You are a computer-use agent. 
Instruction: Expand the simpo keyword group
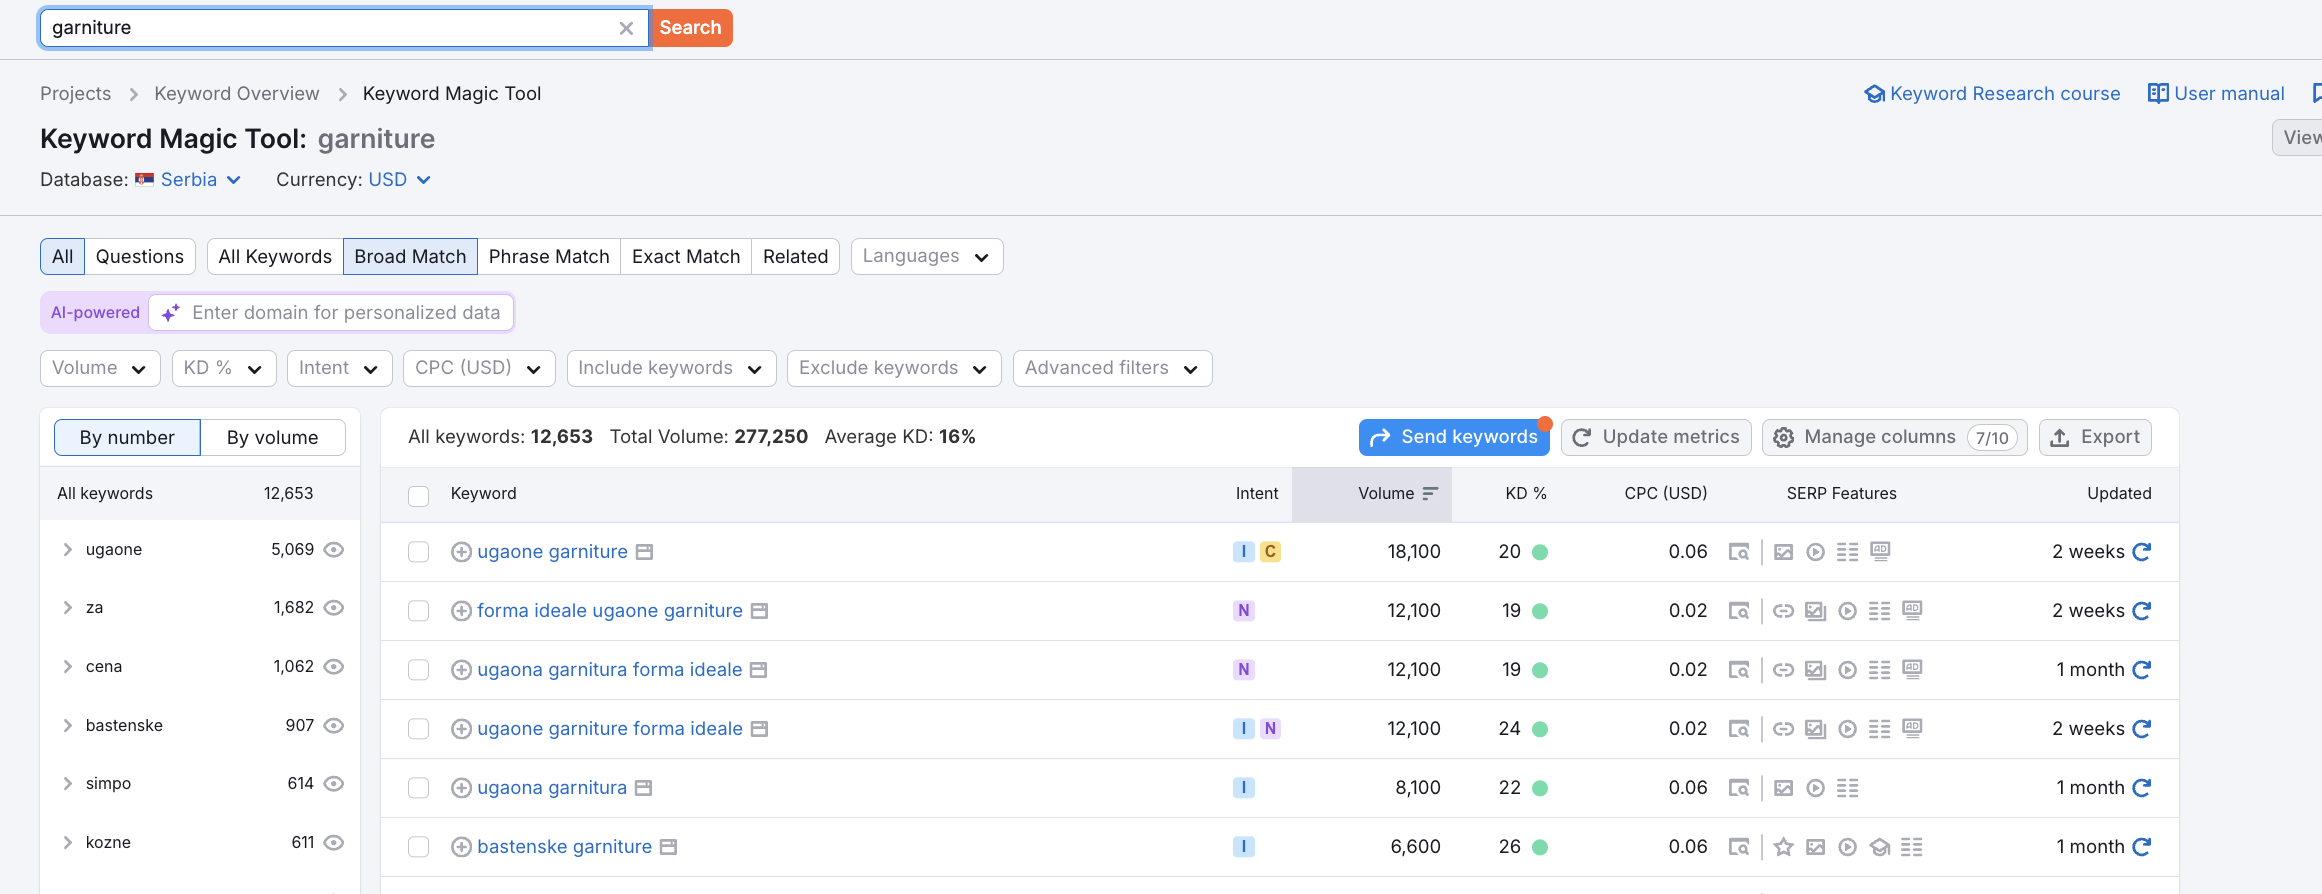tap(67, 784)
